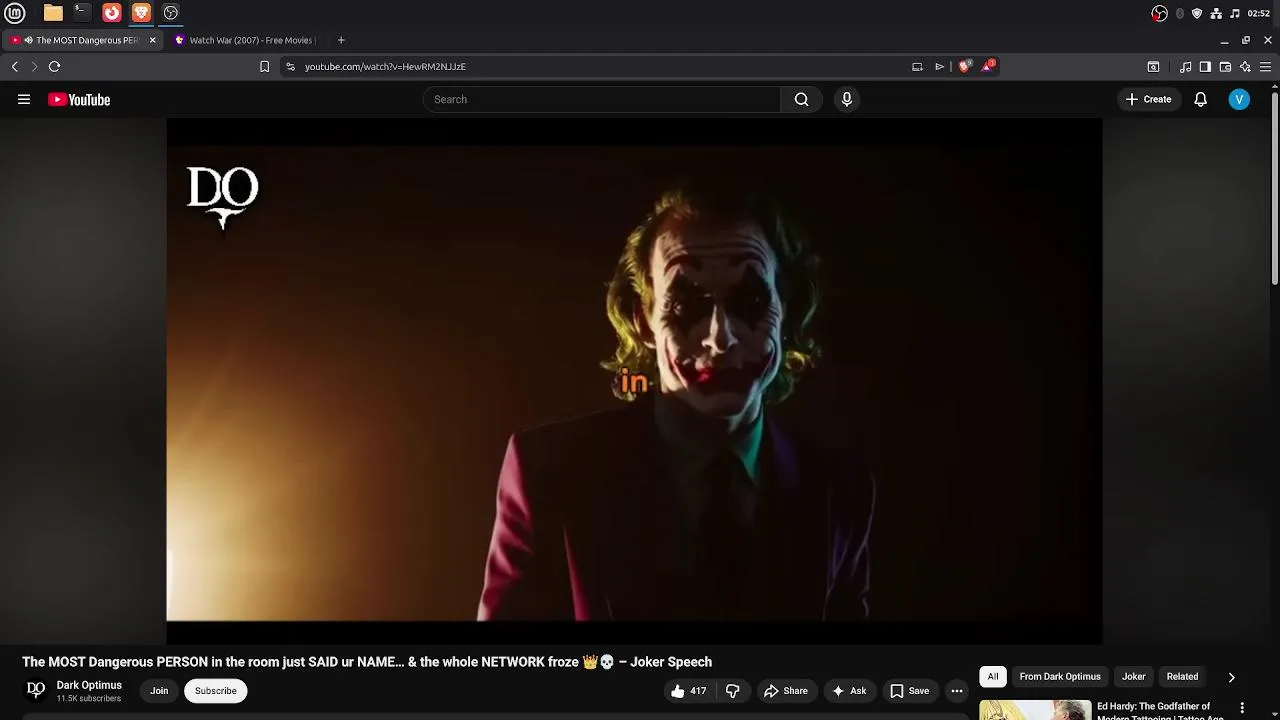Open OBS Studio from the panel
Viewport: 1280px width, 720px height.
(171, 13)
